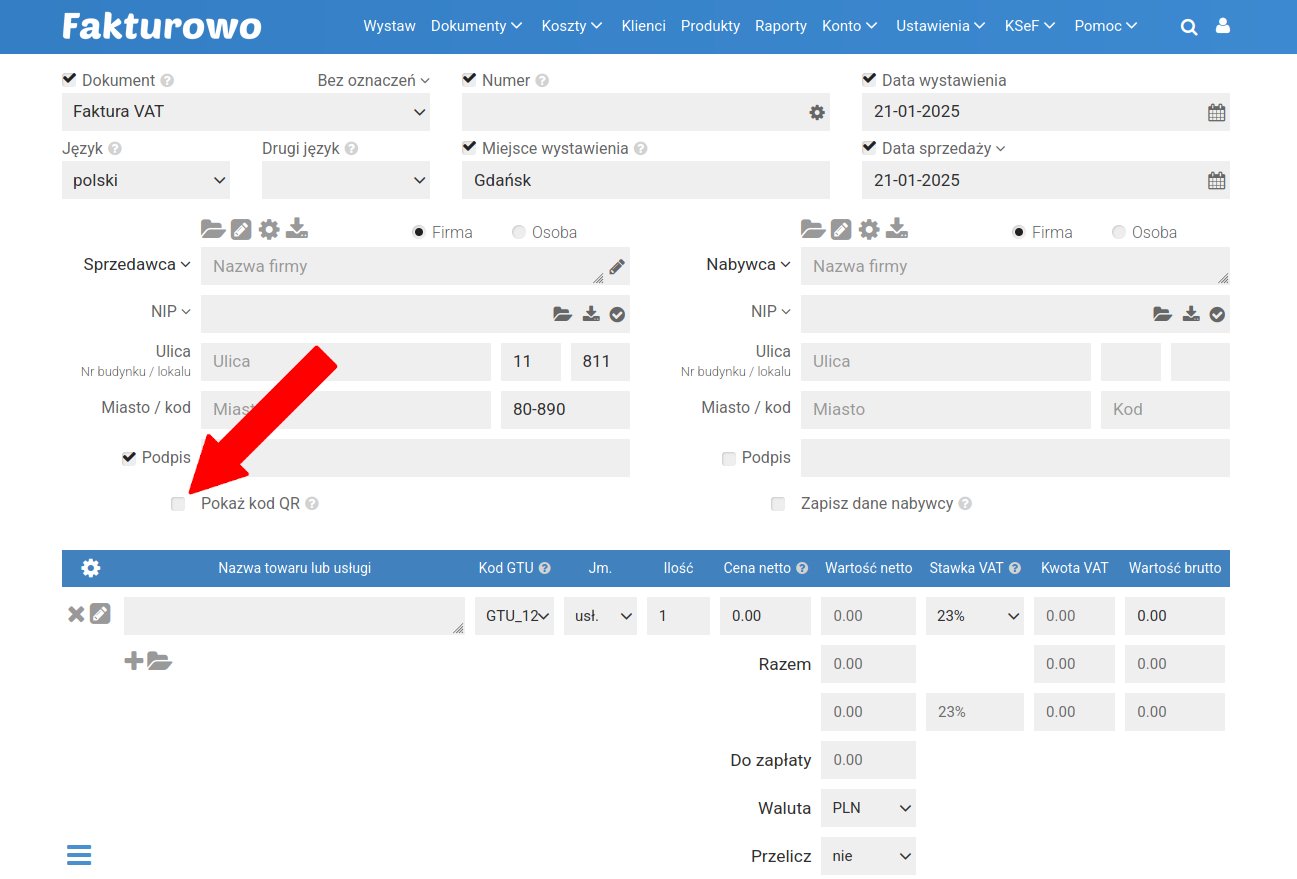Open the Waluta PLN currency dropdown
The image size is (1297, 879).
[868, 808]
